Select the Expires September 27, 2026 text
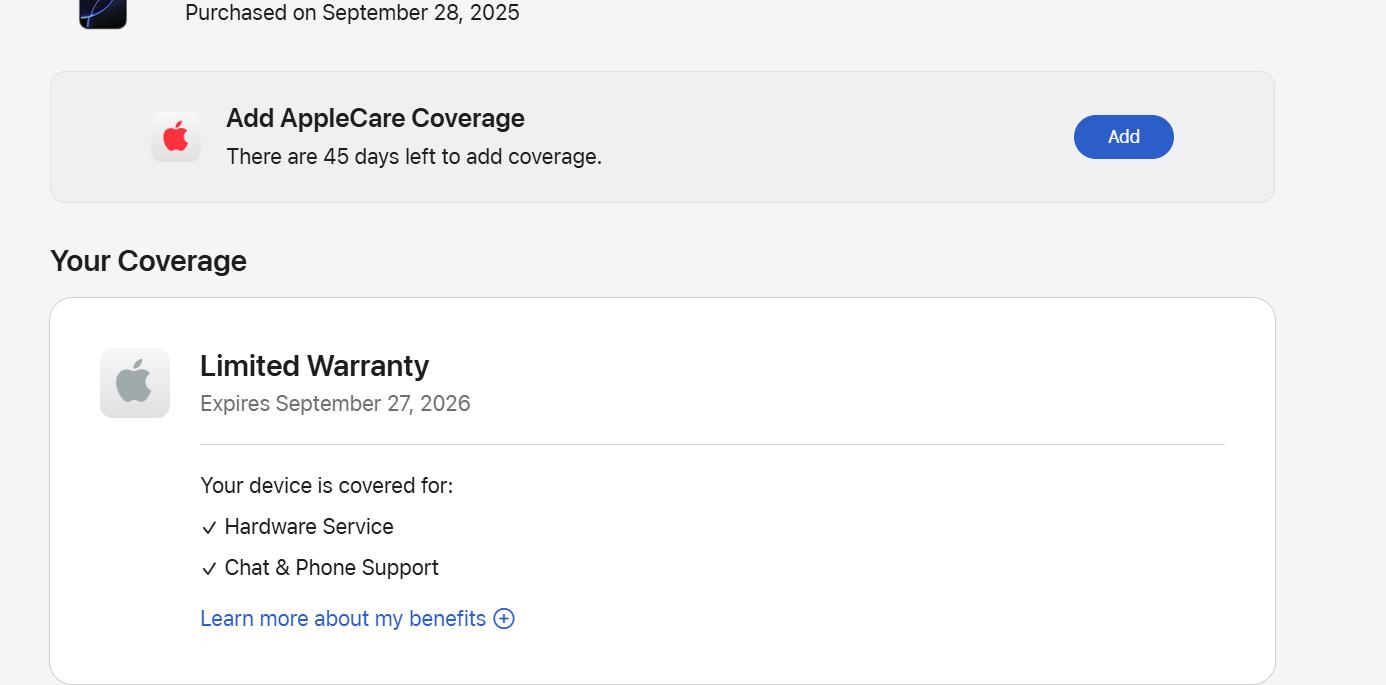Image resolution: width=1386 pixels, height=685 pixels. tap(335, 403)
